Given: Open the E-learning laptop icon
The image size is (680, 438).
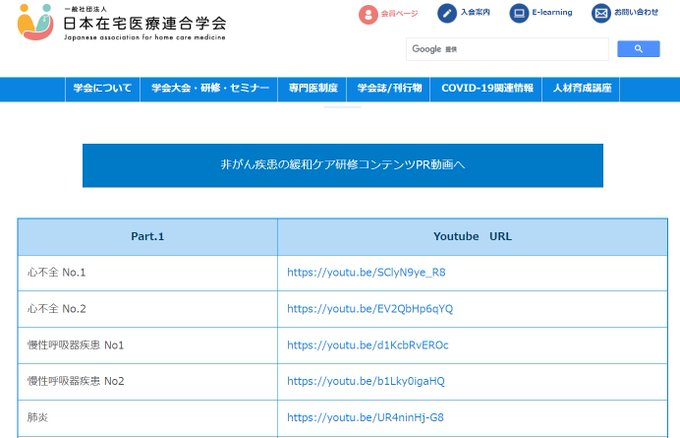Looking at the screenshot, I should (519, 13).
